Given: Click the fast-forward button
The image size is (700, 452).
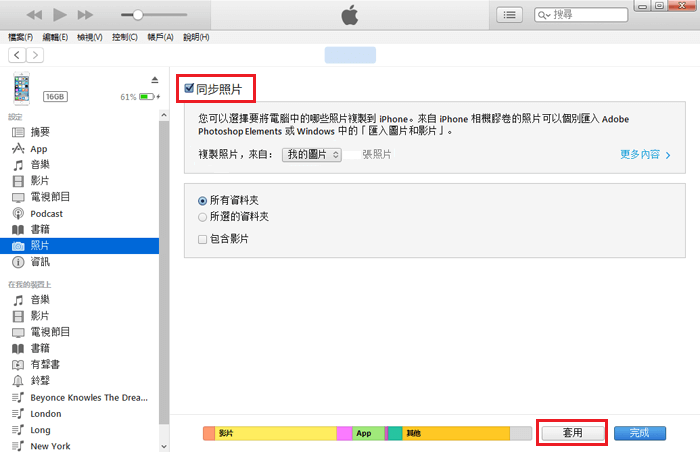Looking at the screenshot, I should (x=85, y=15).
